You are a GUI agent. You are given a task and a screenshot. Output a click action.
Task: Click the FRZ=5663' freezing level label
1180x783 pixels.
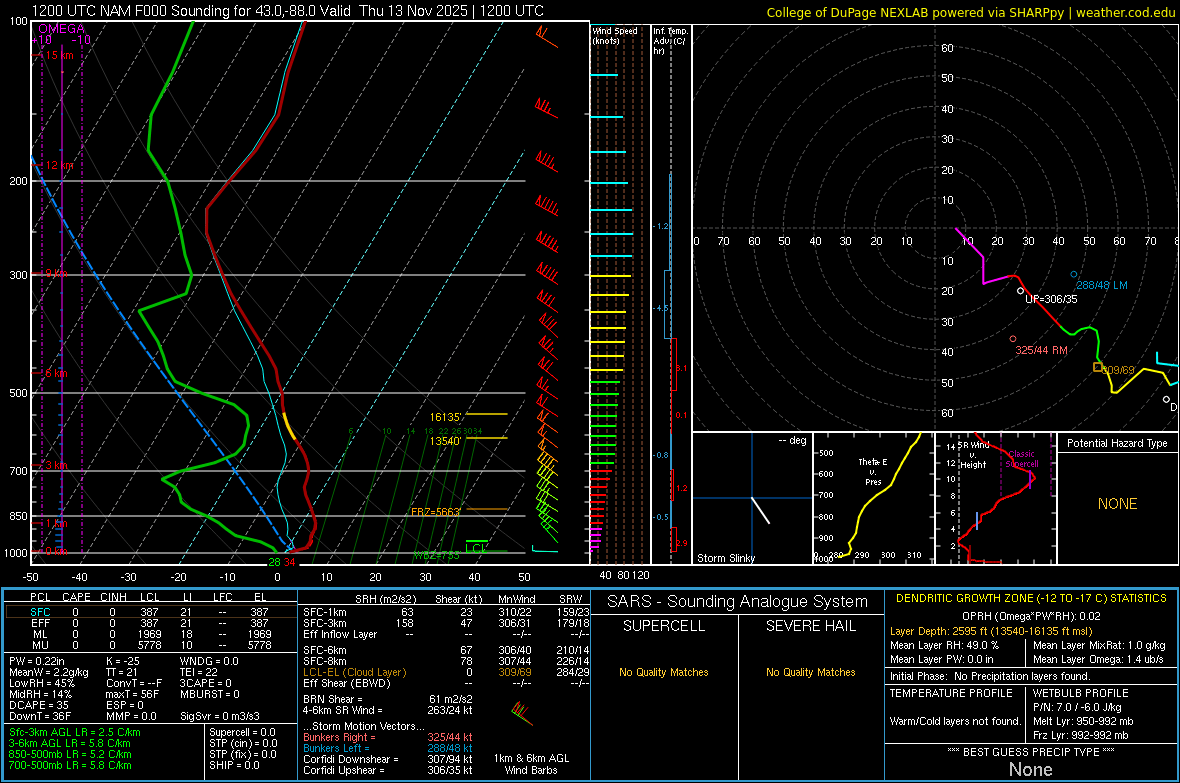click(x=435, y=512)
